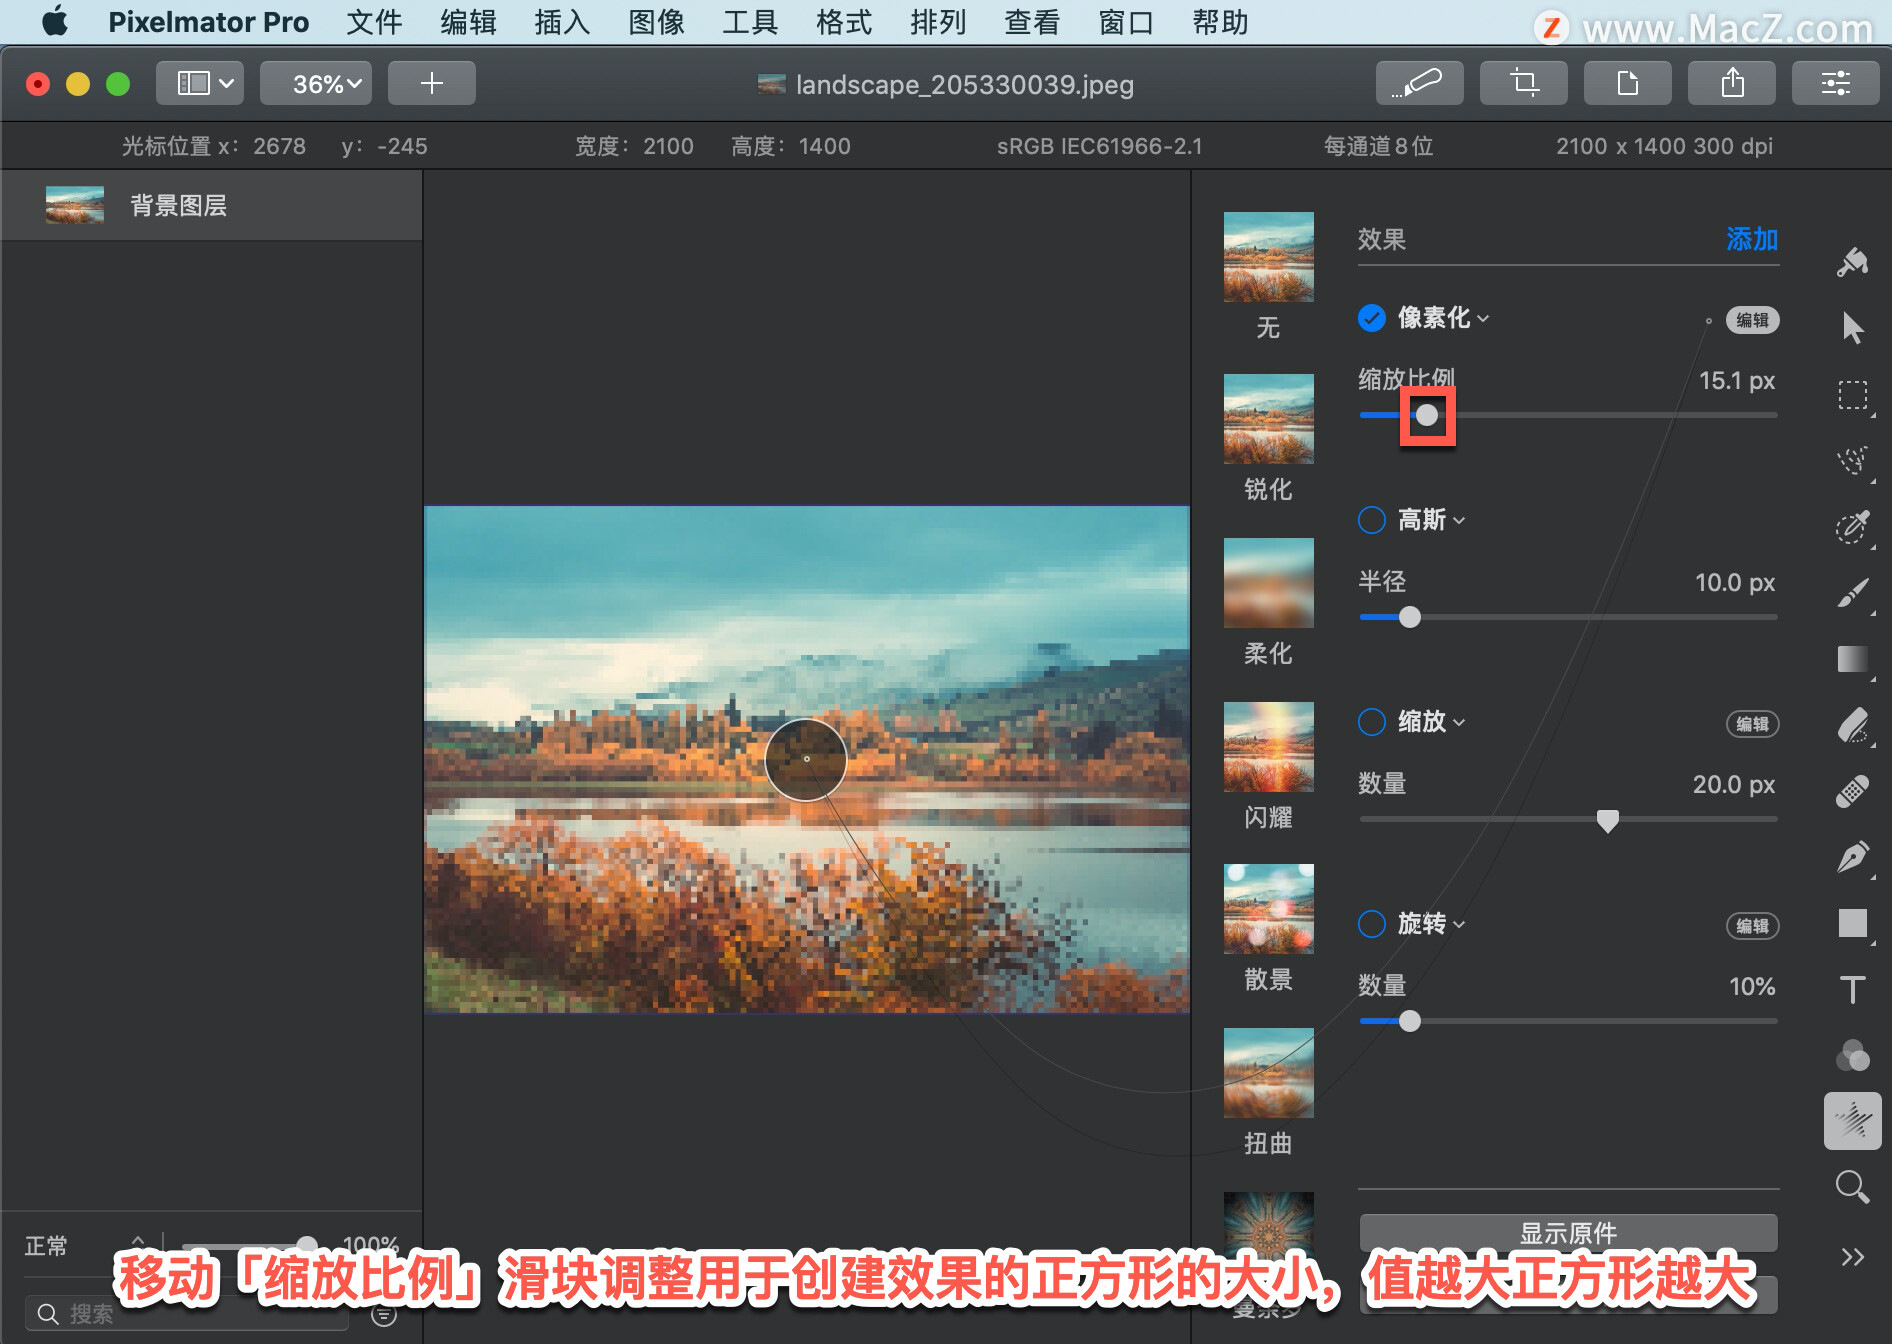Select the Type text tool

1852,990
